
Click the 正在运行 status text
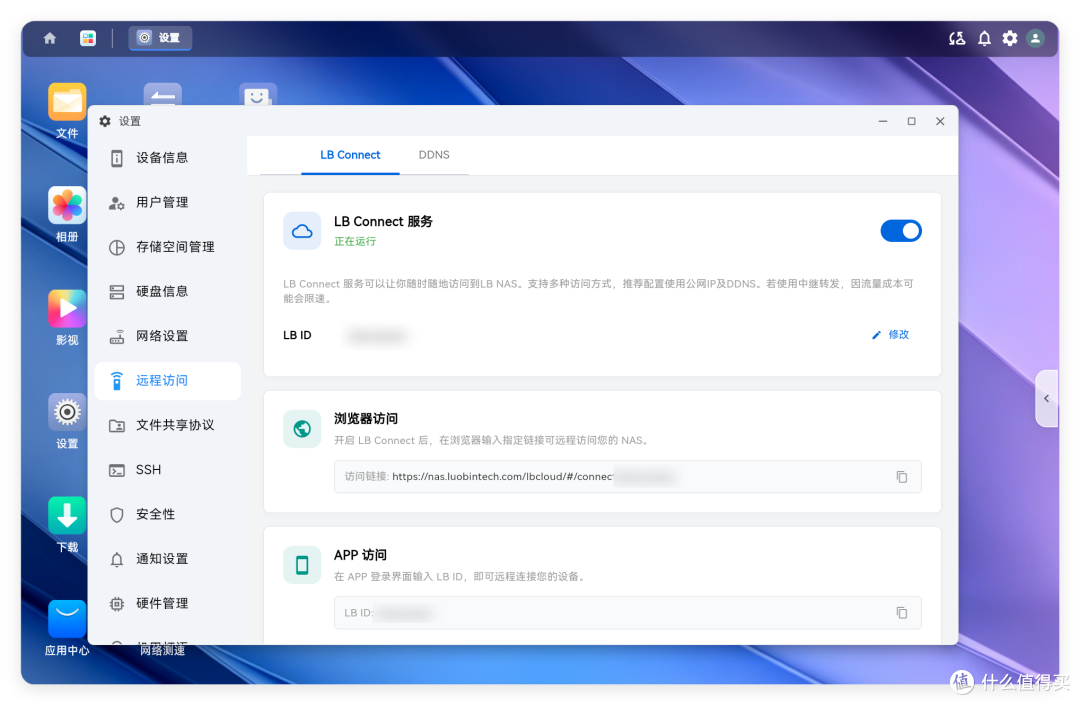click(x=355, y=242)
